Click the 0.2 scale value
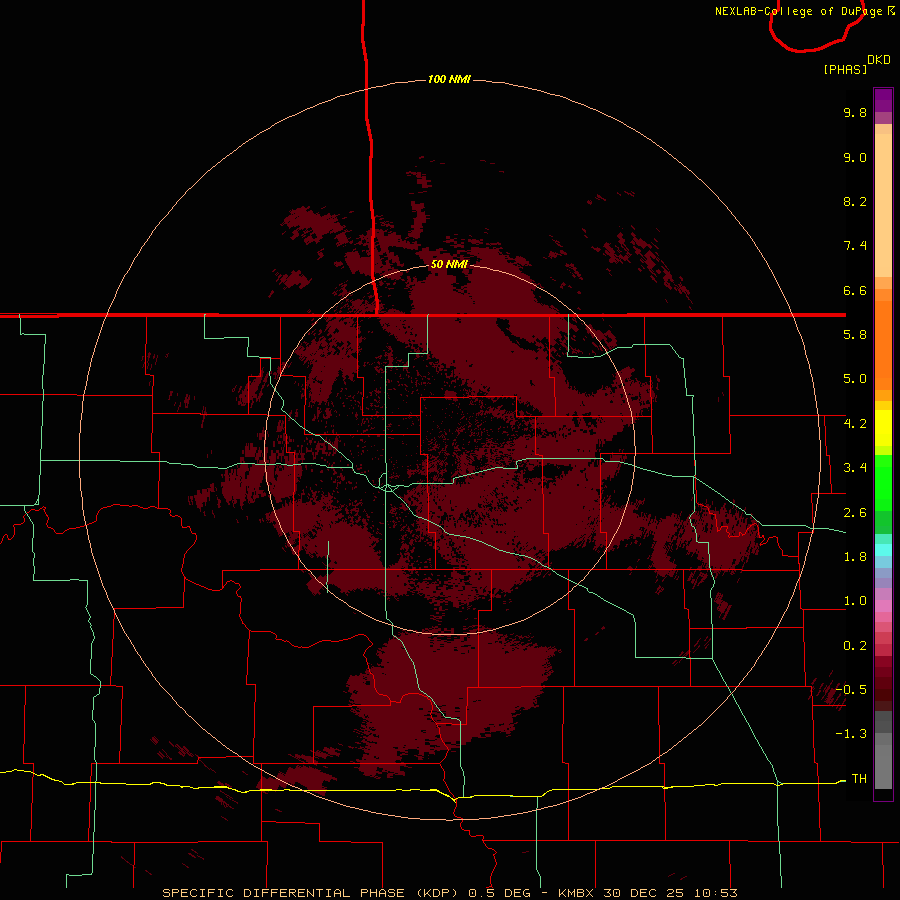 pos(855,646)
